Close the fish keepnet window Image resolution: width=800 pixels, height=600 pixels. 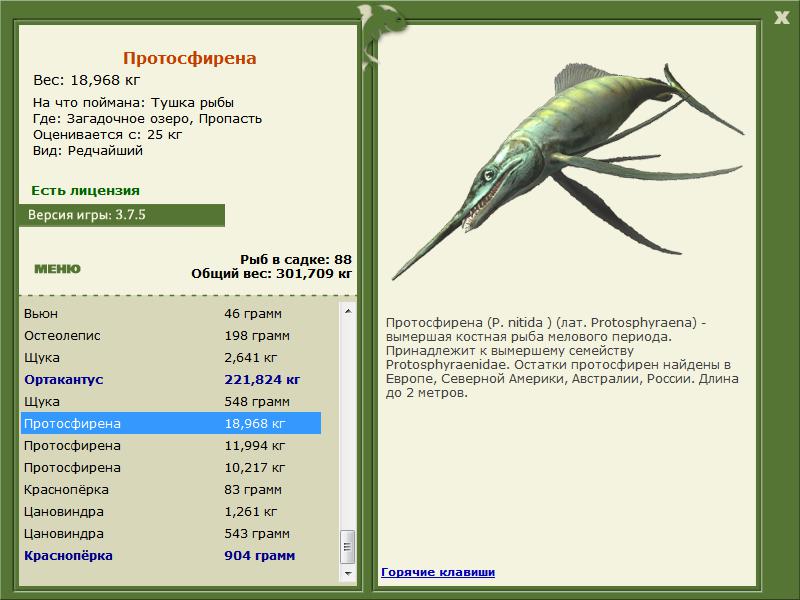pyautogui.click(x=781, y=18)
